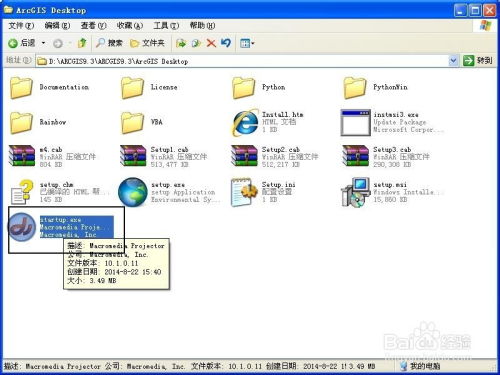Select the Rainbow folder icon
The height and width of the screenshot is (375, 500).
21,123
